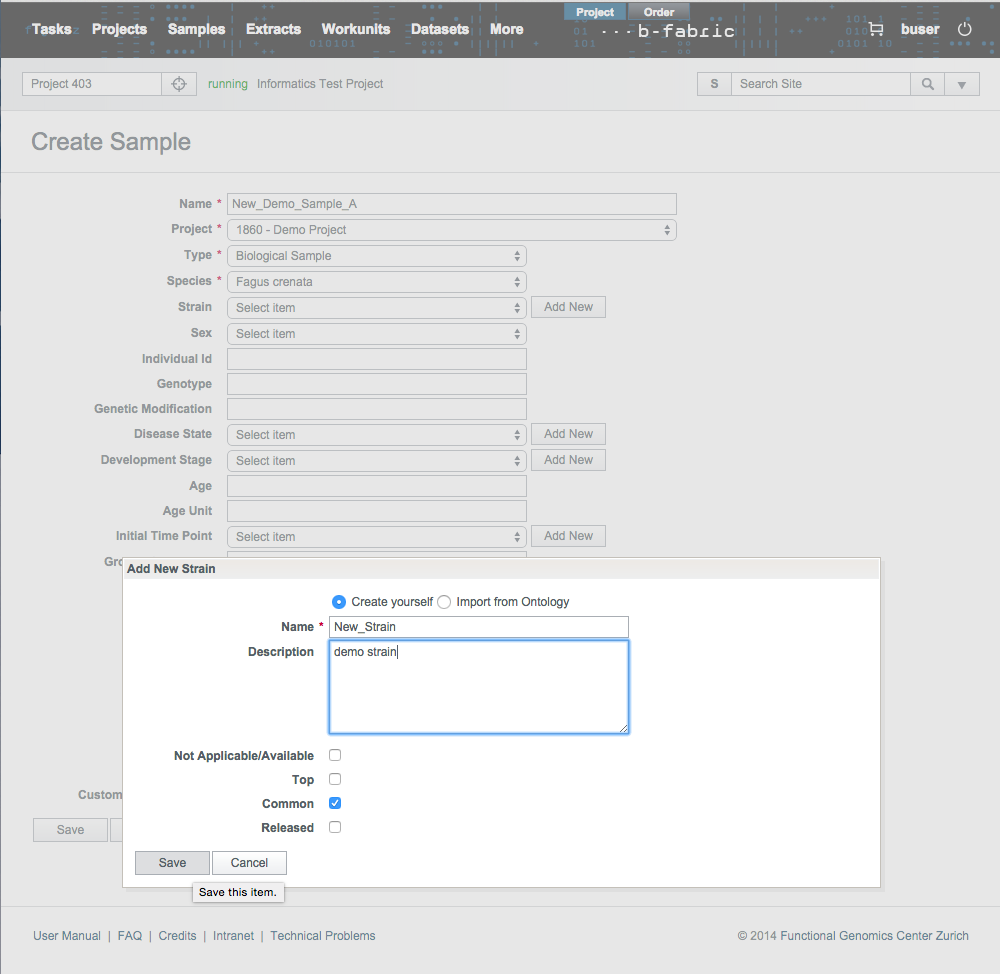
Task: Click the magnifier search icon
Action: (928, 84)
